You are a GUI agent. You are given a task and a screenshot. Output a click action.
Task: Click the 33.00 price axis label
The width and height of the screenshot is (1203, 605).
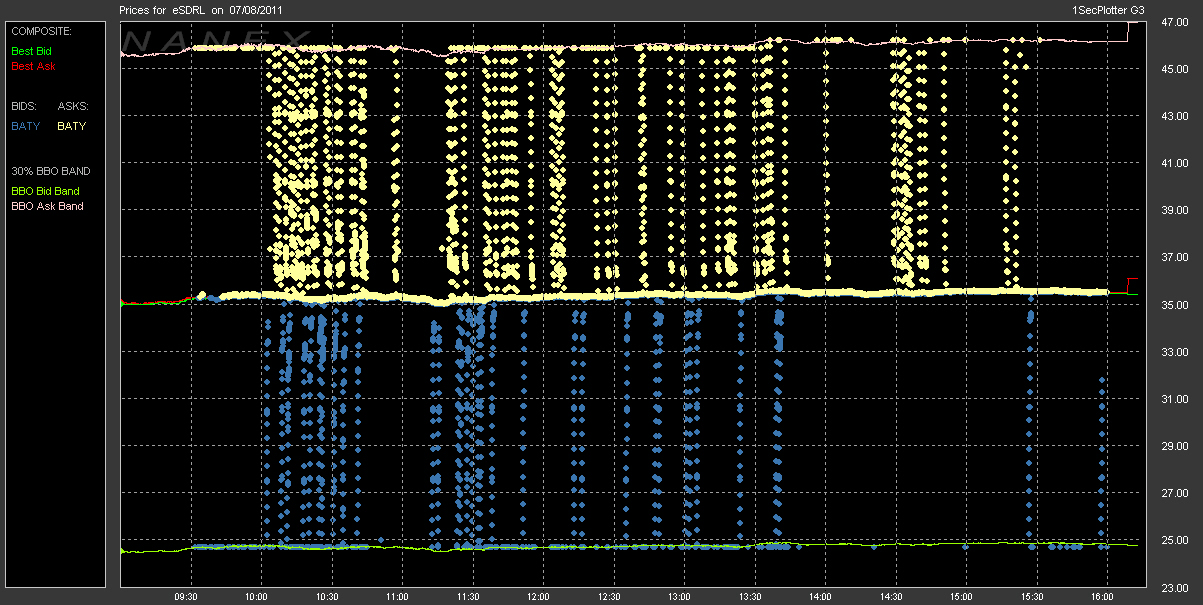(x=1174, y=352)
